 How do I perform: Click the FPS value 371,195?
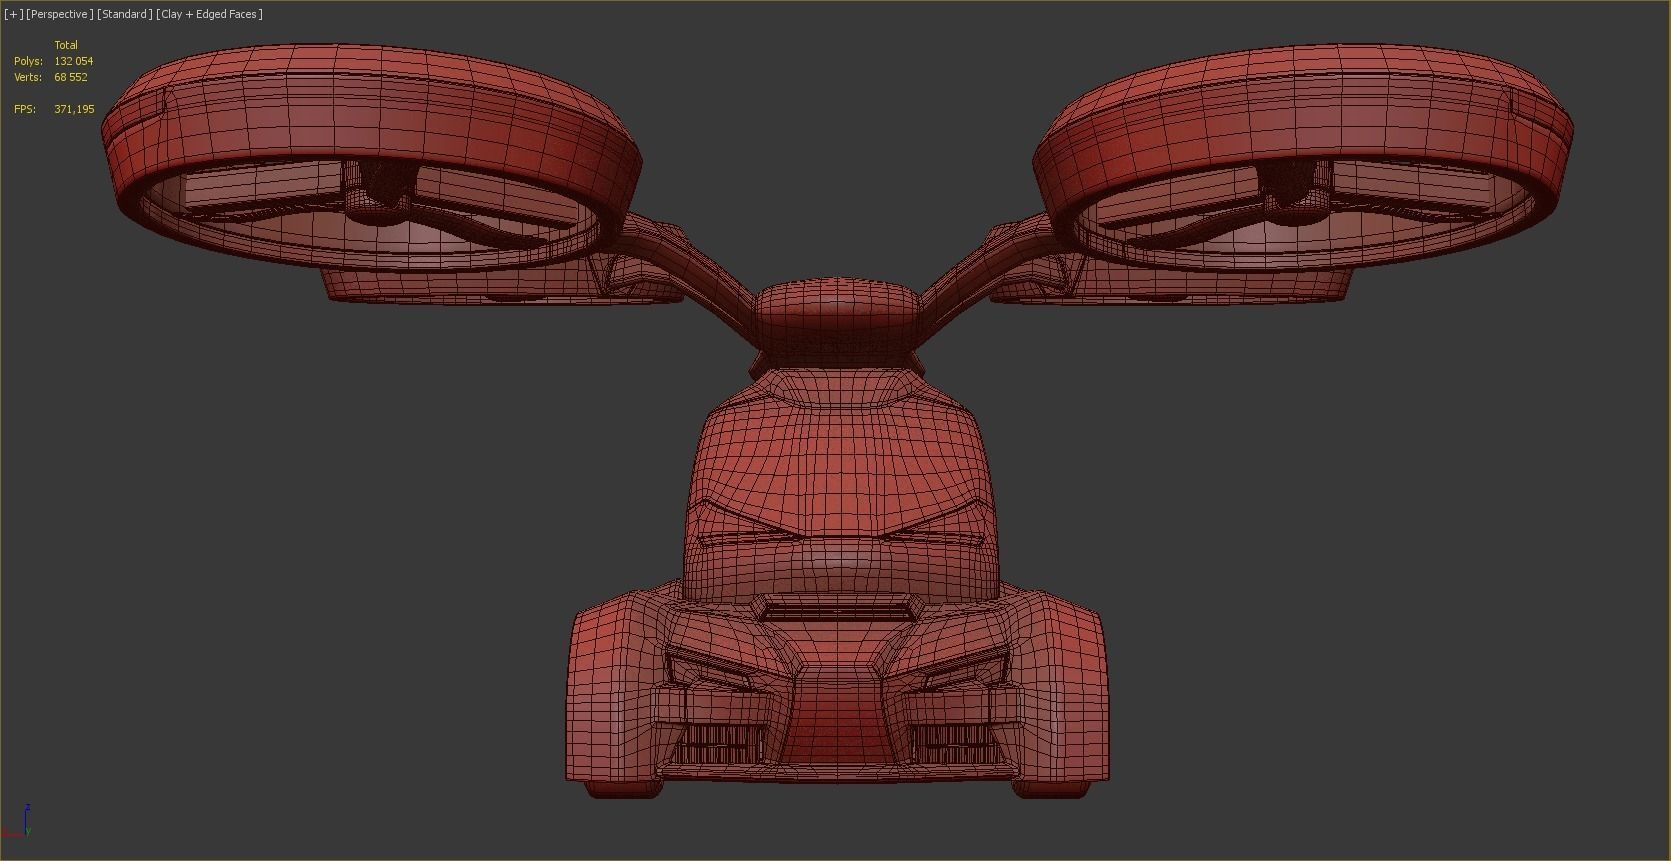(74, 109)
